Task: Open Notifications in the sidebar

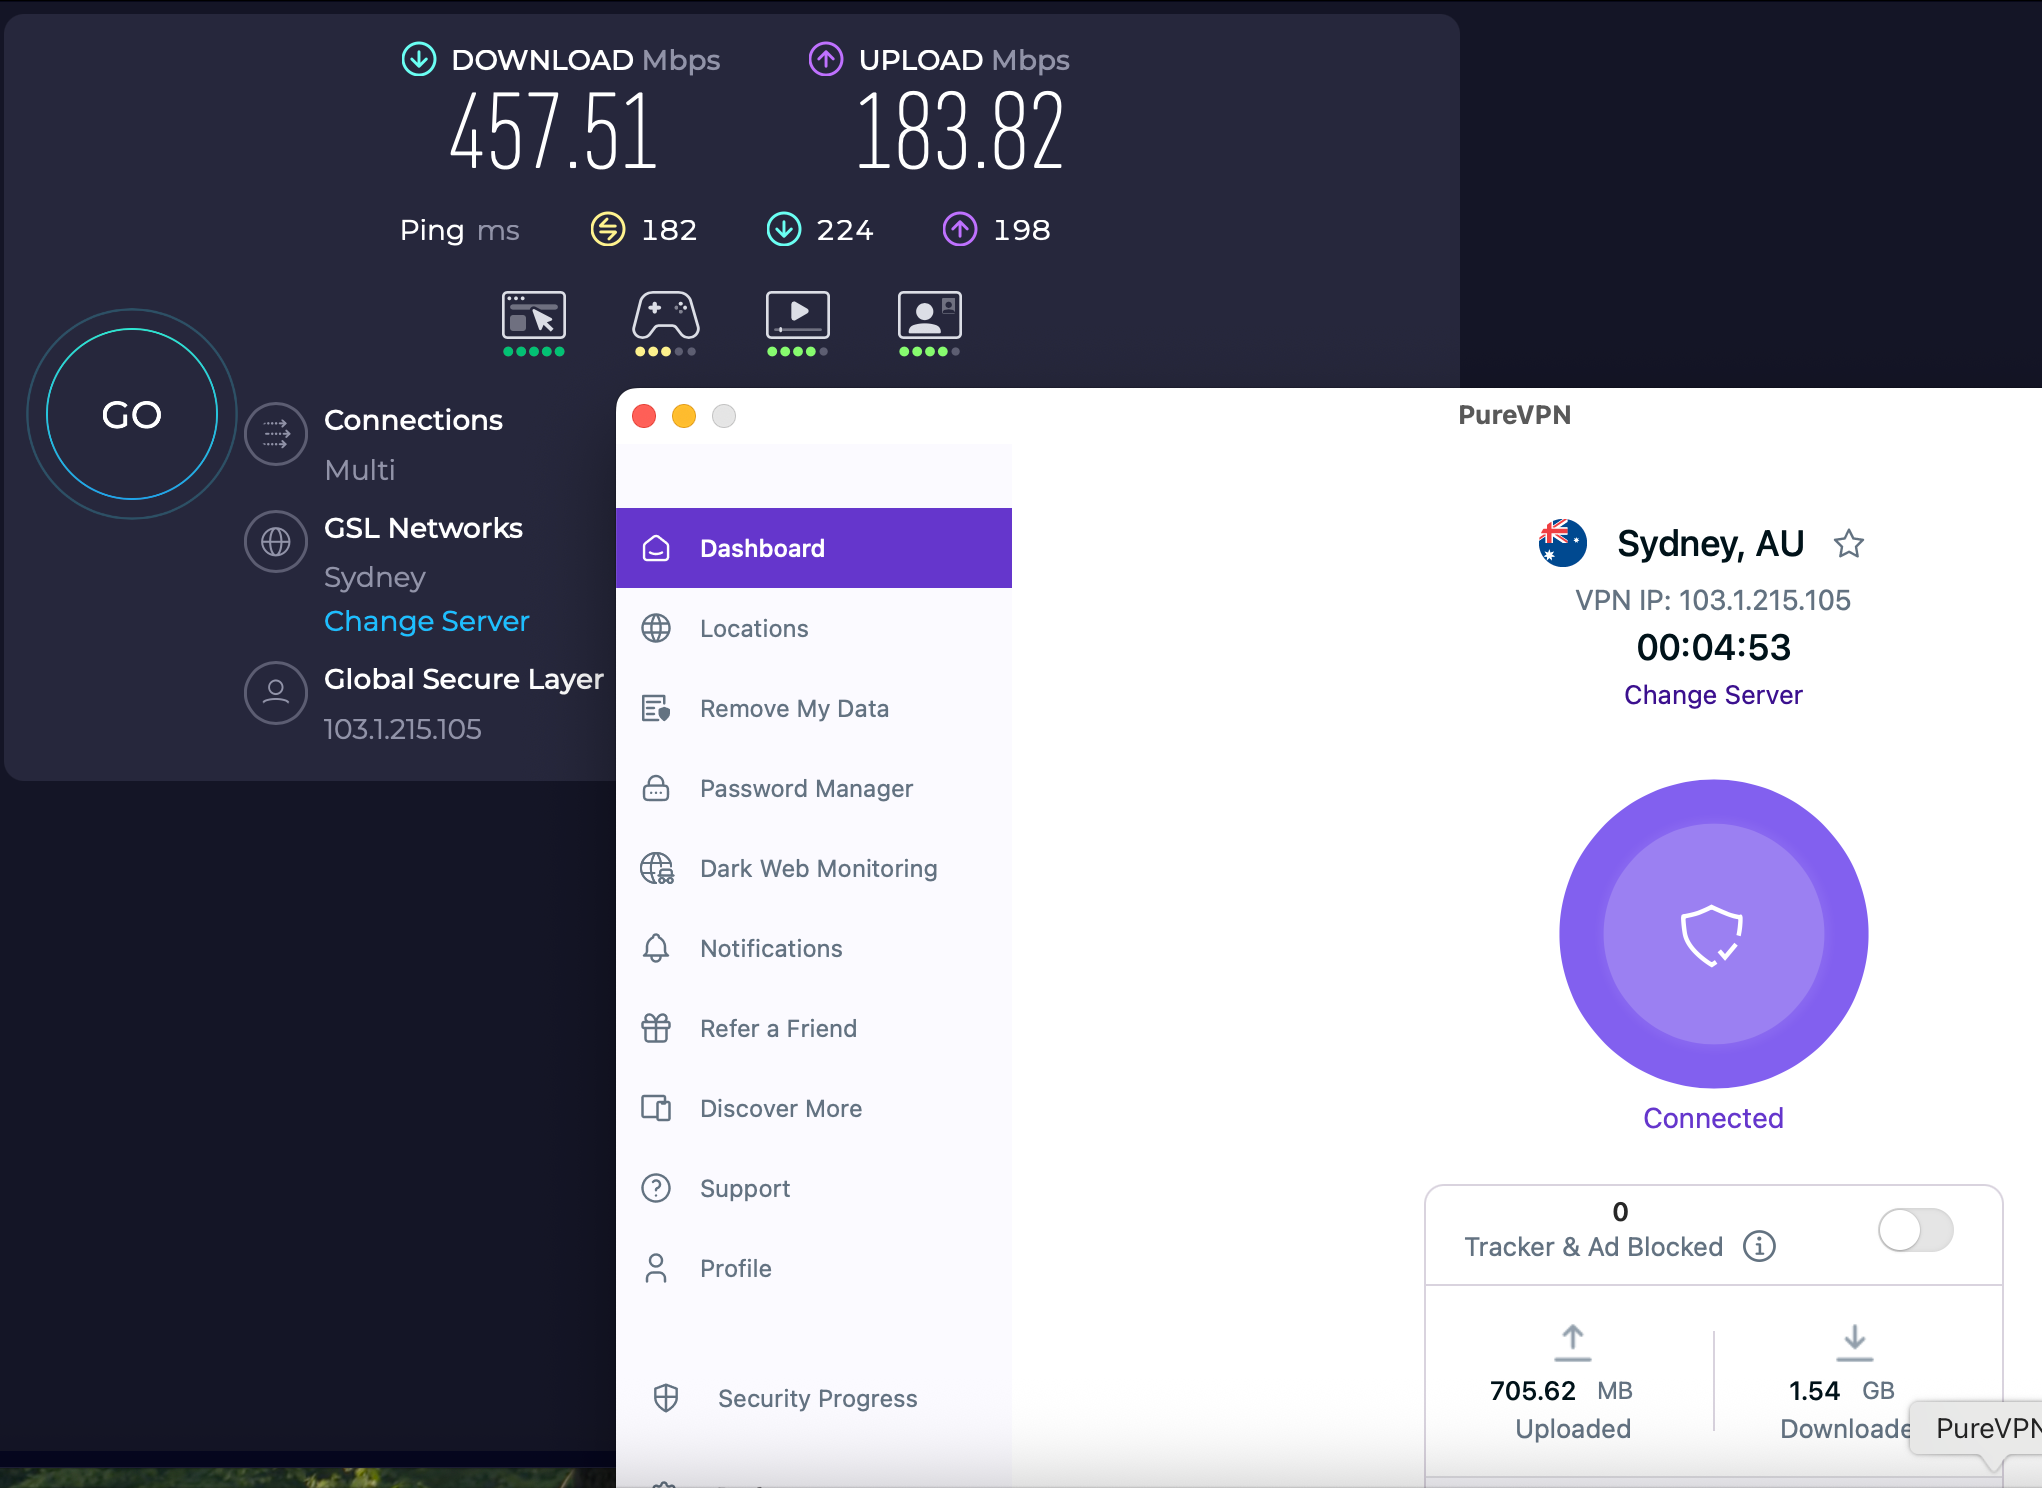Action: pos(814,948)
